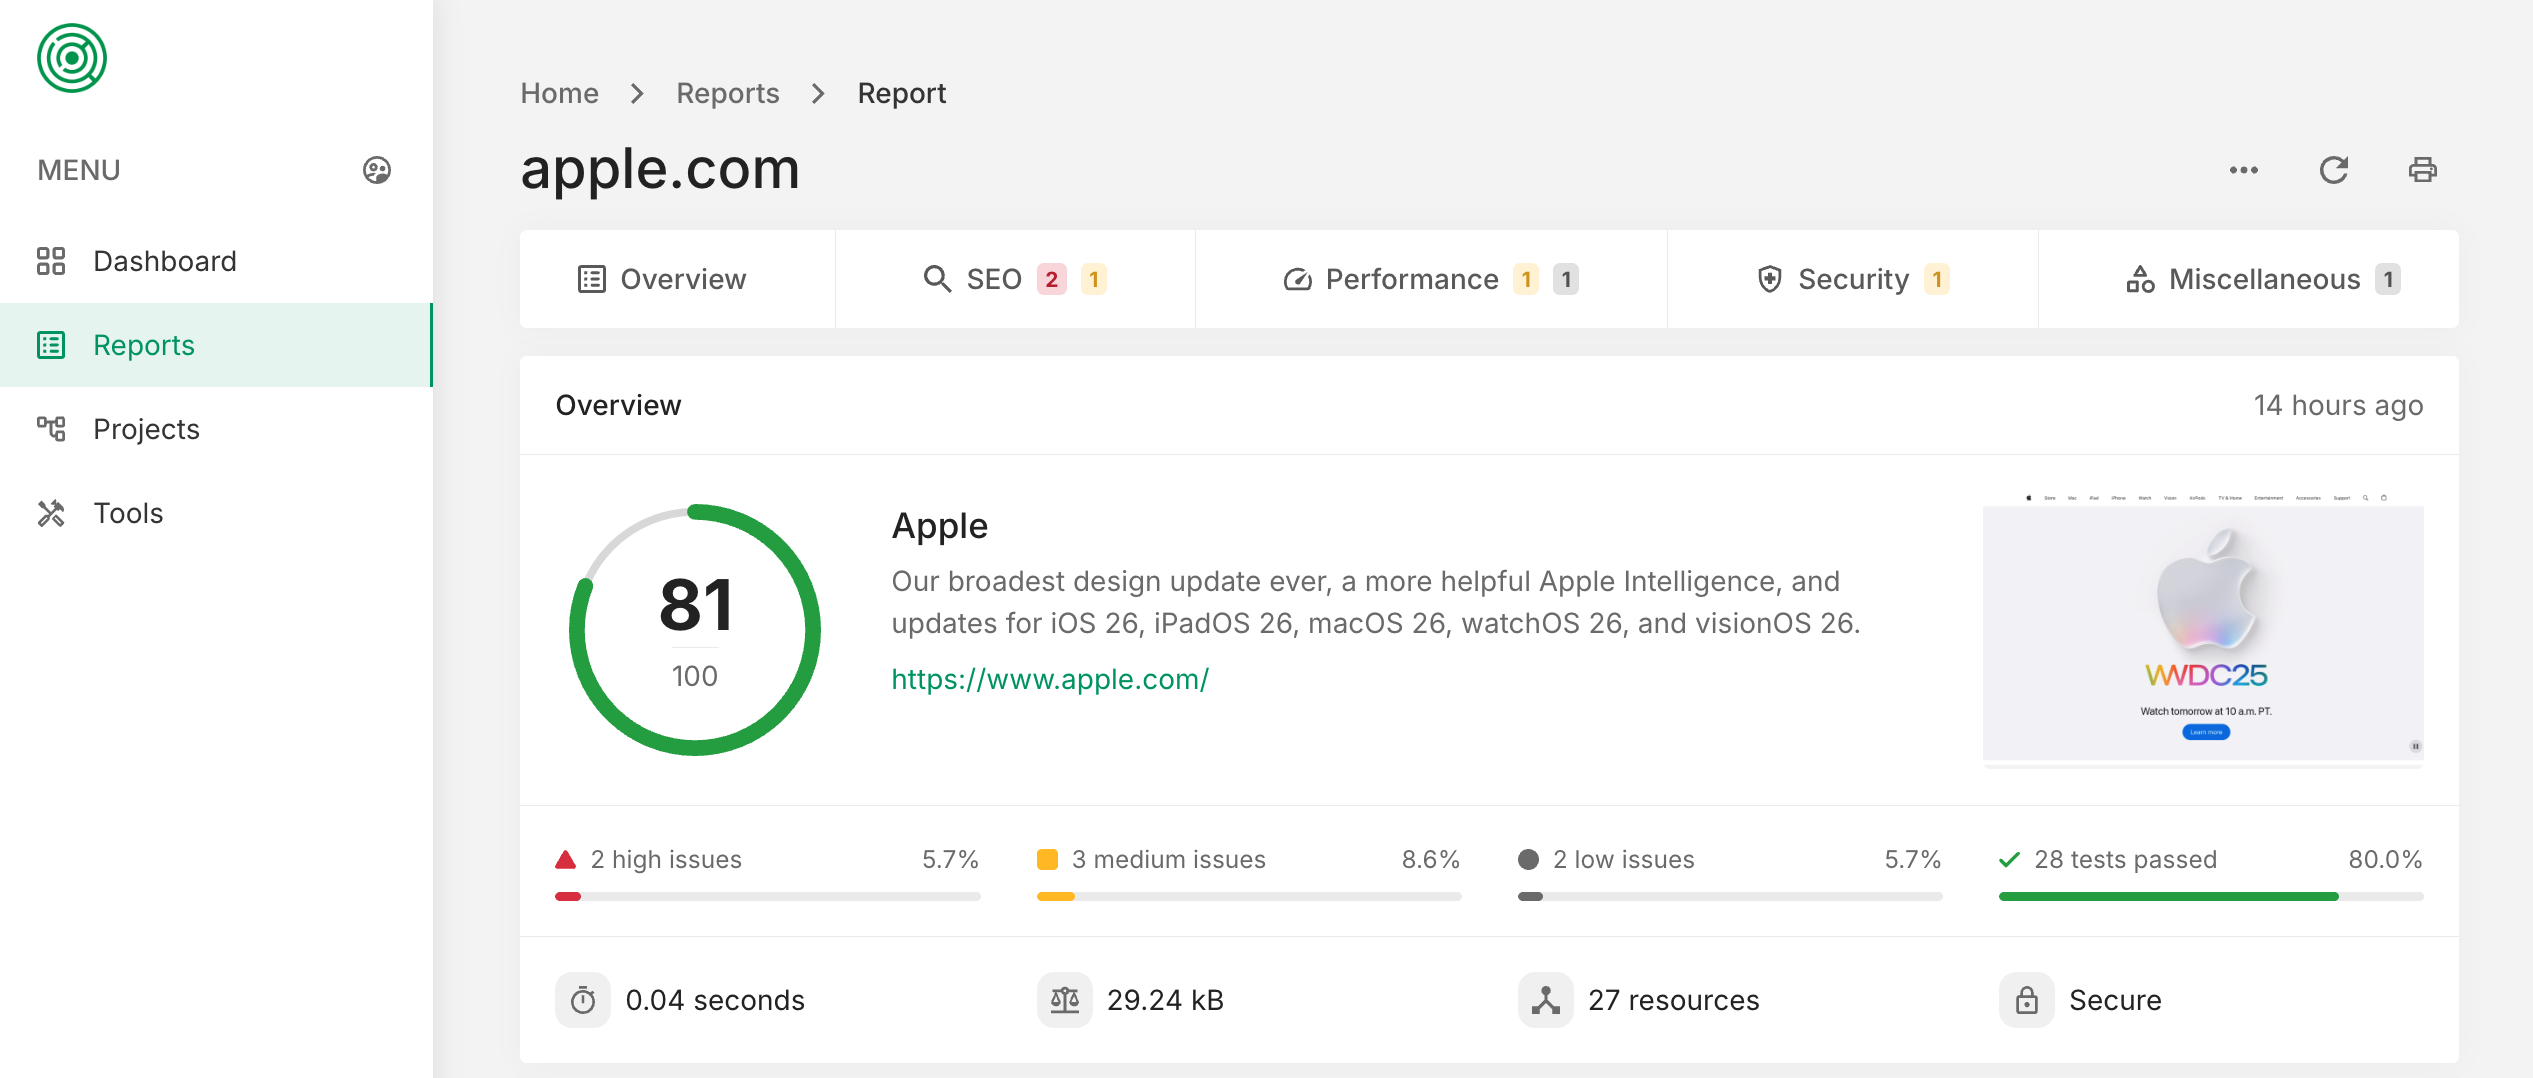Image resolution: width=2533 pixels, height=1078 pixels.
Task: Click the SEO magnifier icon
Action: tap(937, 279)
